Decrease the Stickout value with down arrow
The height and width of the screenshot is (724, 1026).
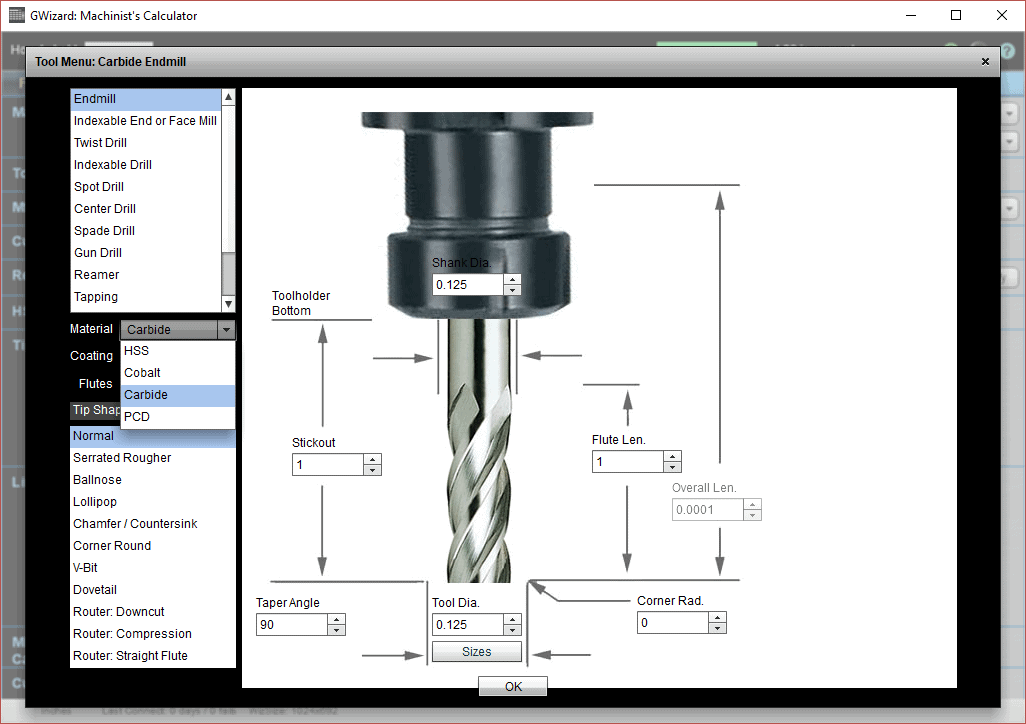[x=373, y=469]
